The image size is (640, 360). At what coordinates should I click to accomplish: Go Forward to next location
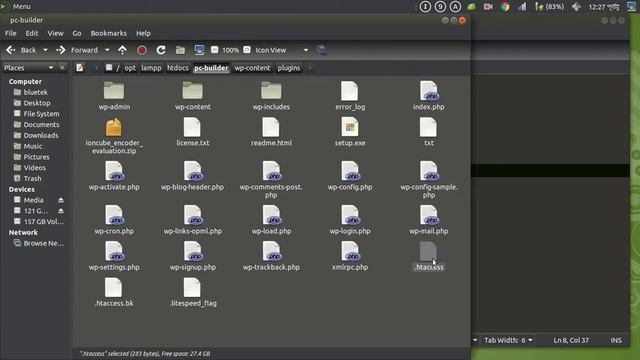(x=78, y=50)
